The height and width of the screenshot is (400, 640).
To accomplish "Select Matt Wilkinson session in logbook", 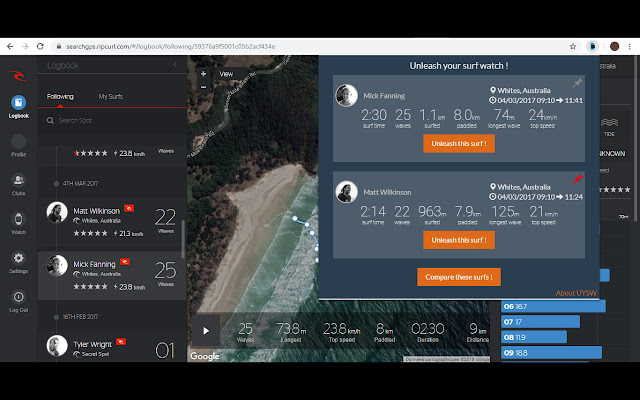I will tap(110, 222).
